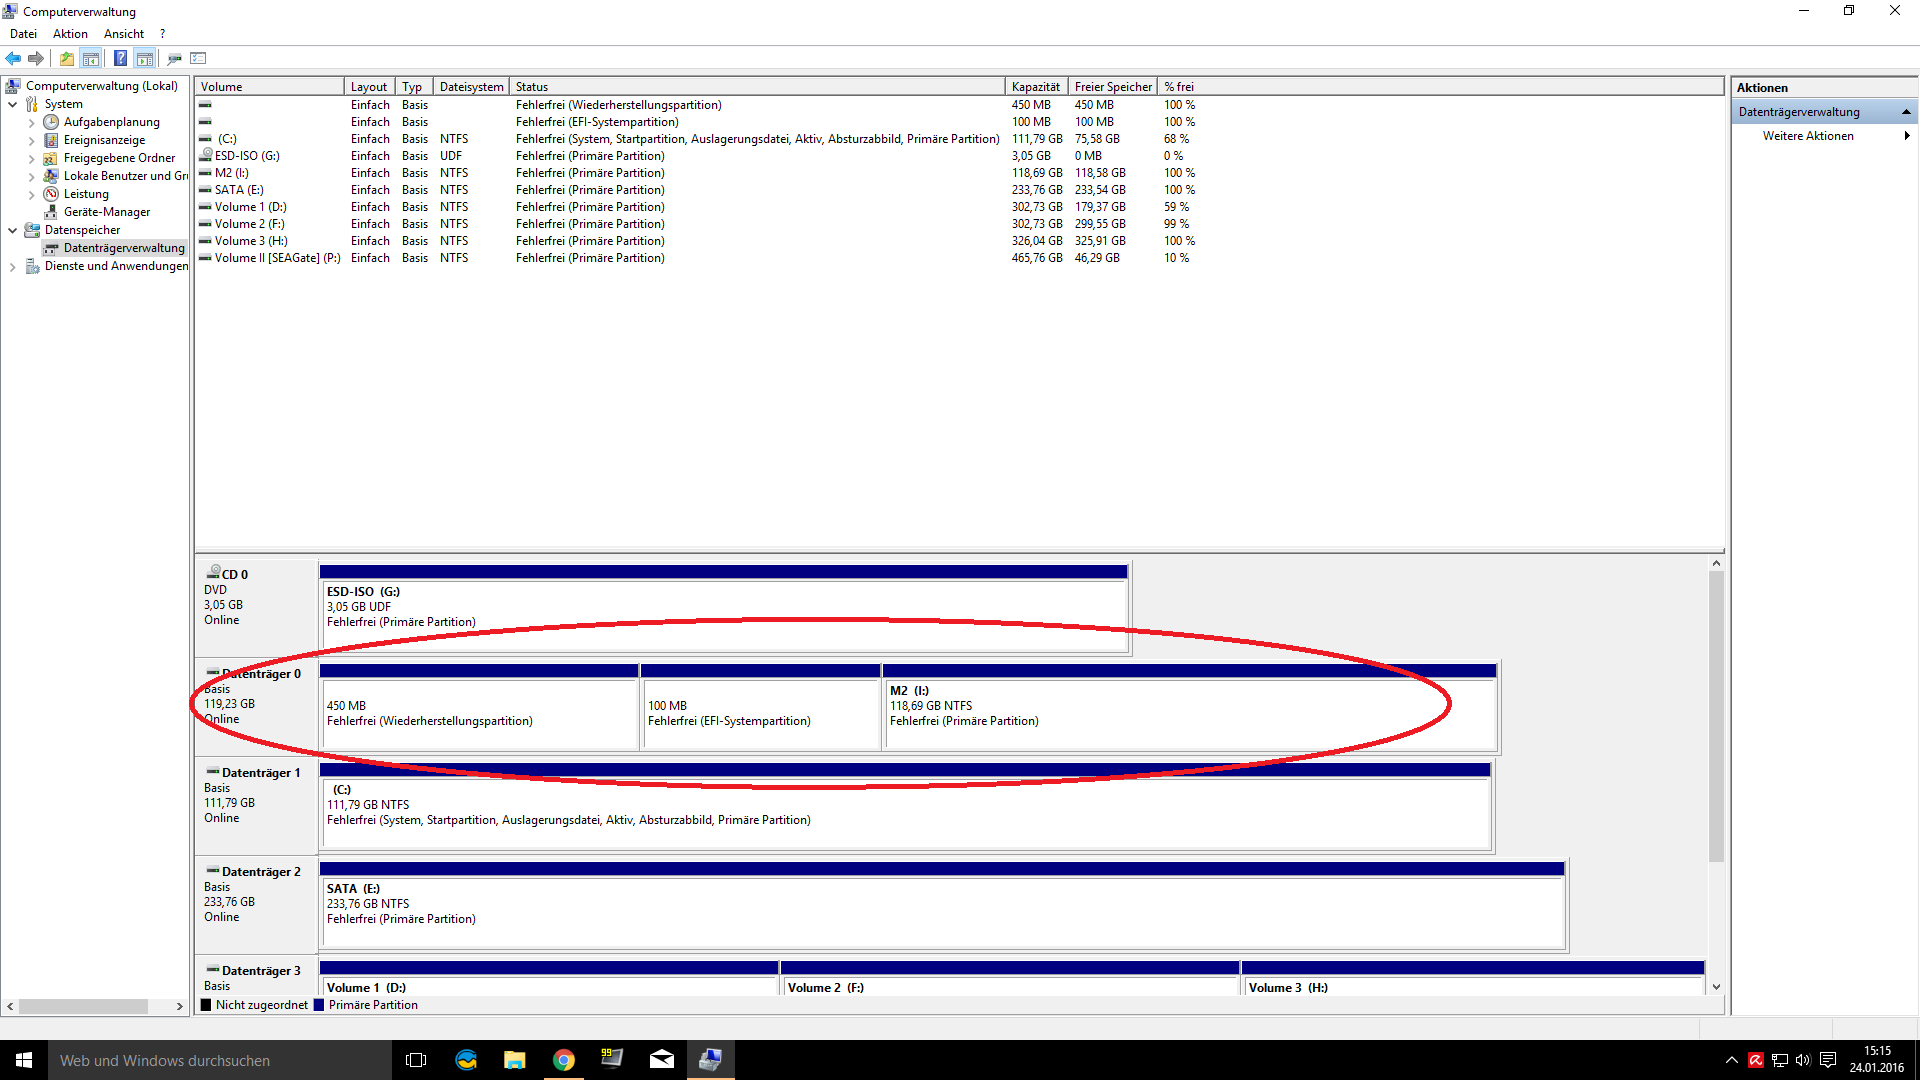Click the checklist settings toolbar icon
Screen dimensions: 1920x1080
(198, 58)
